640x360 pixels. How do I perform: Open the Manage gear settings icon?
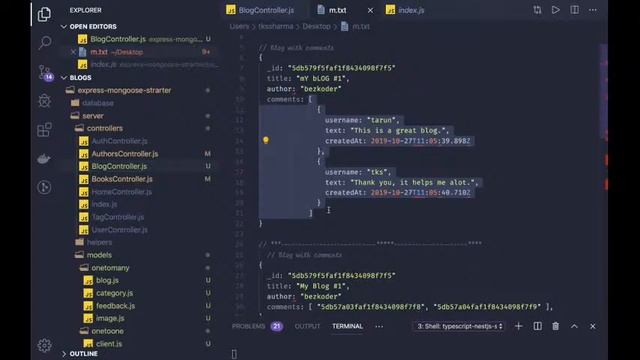[44, 345]
